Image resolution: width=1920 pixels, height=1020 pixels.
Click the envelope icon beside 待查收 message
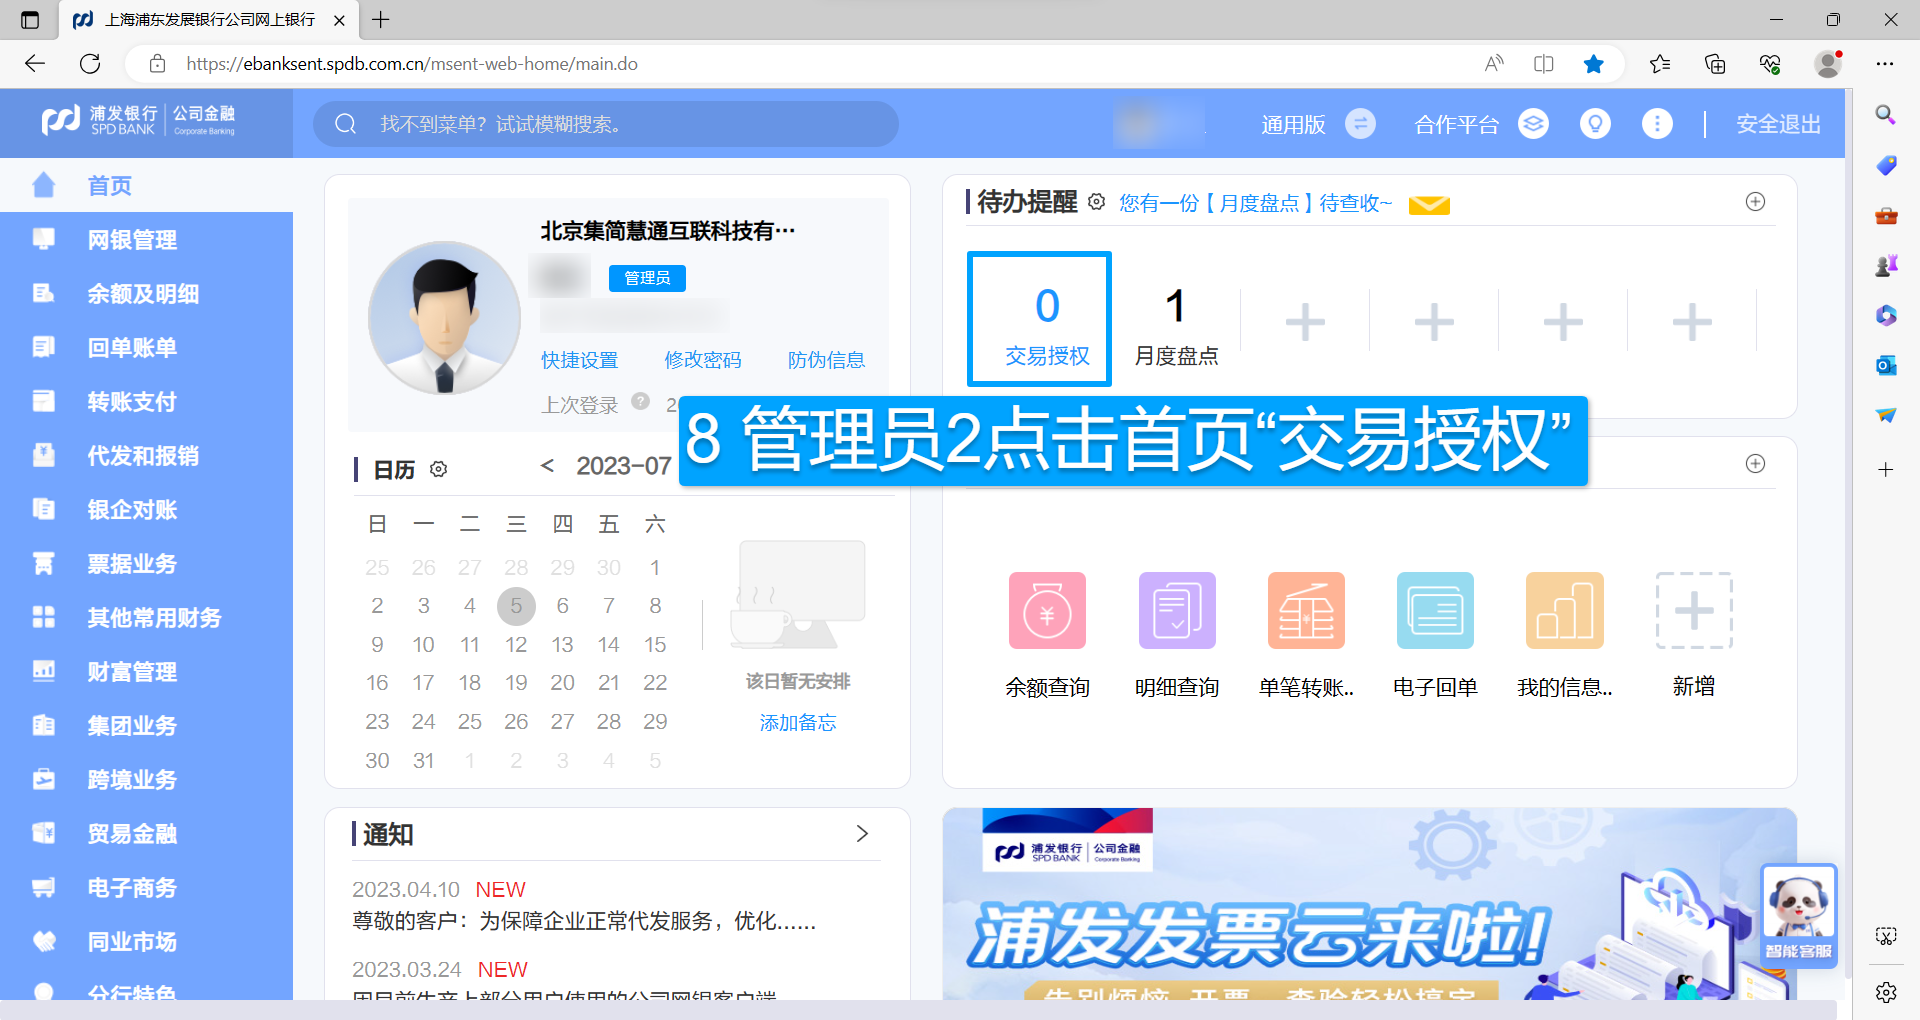1429,205
